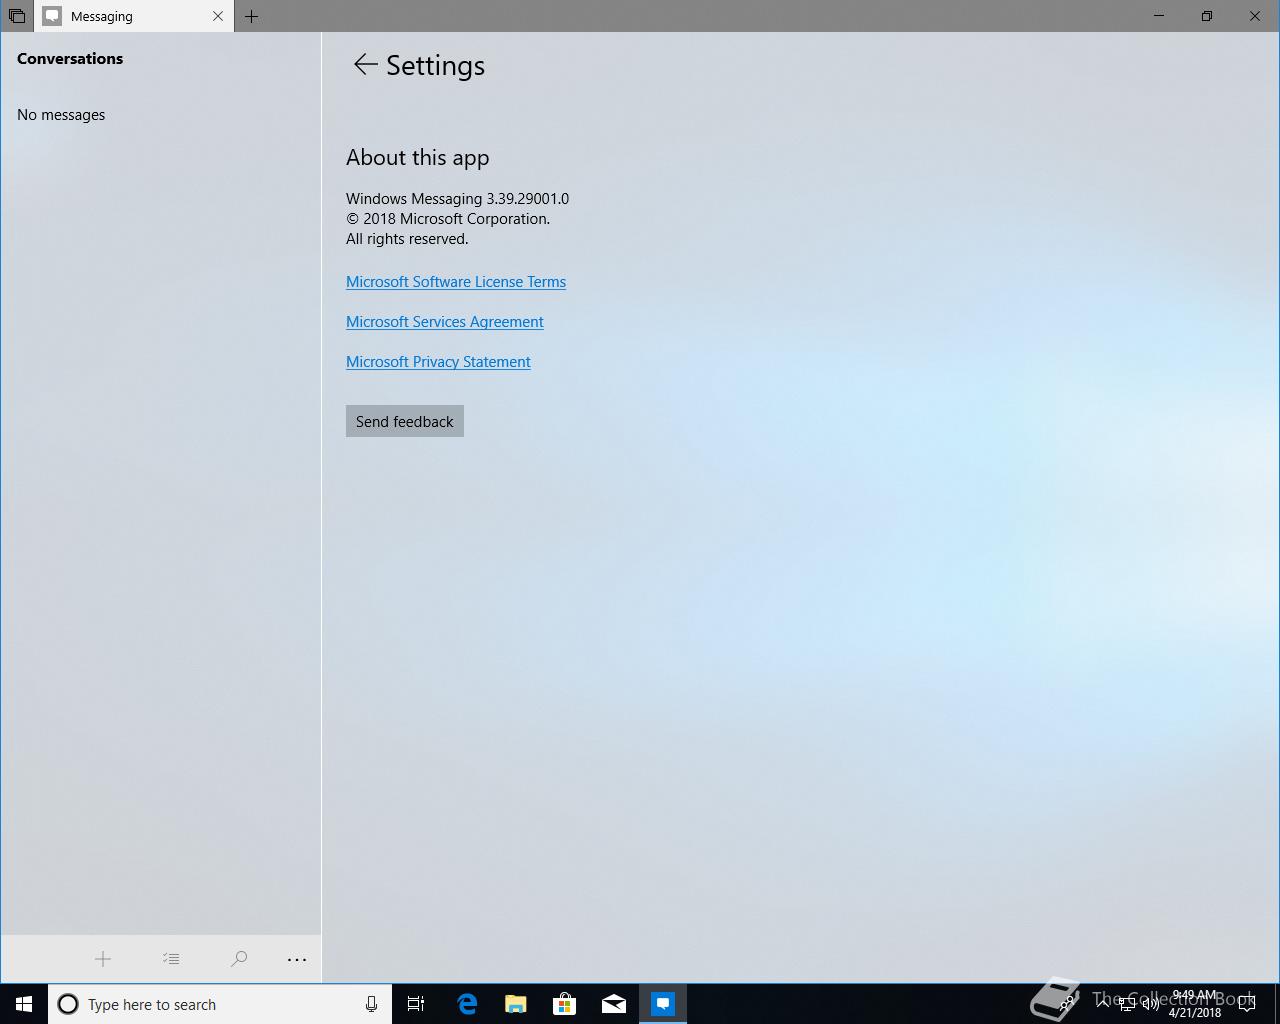The width and height of the screenshot is (1280, 1024).
Task: Open Mail app from taskbar
Action: tap(614, 1004)
